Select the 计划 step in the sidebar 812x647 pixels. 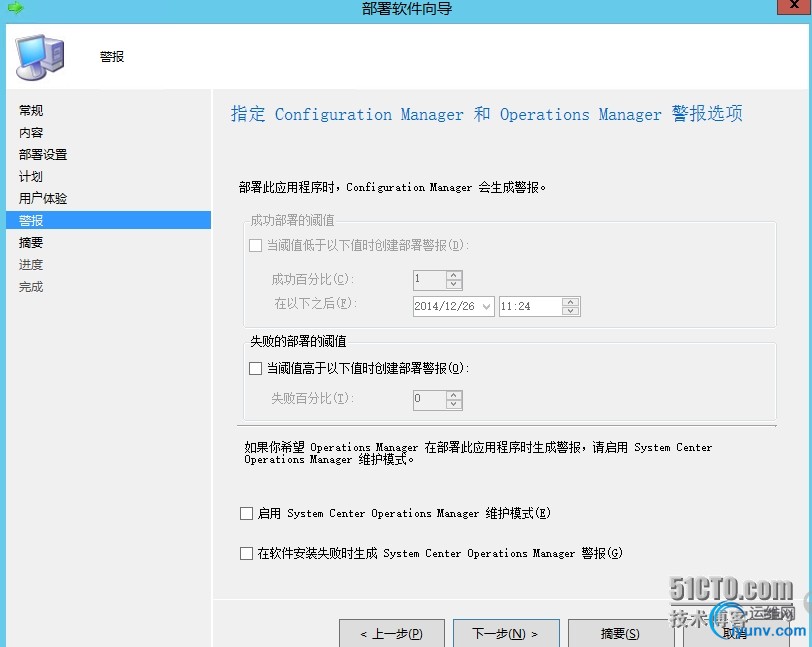[x=31, y=177]
